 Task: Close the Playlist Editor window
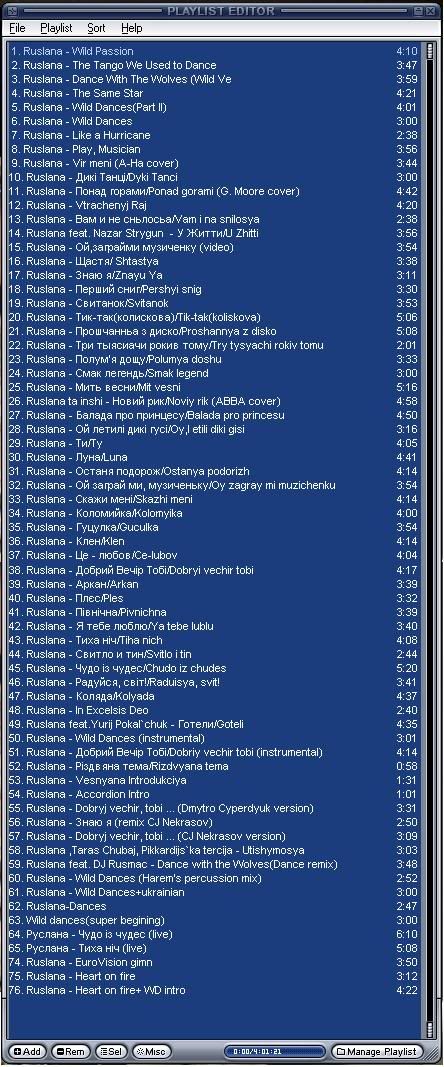pos(432,11)
